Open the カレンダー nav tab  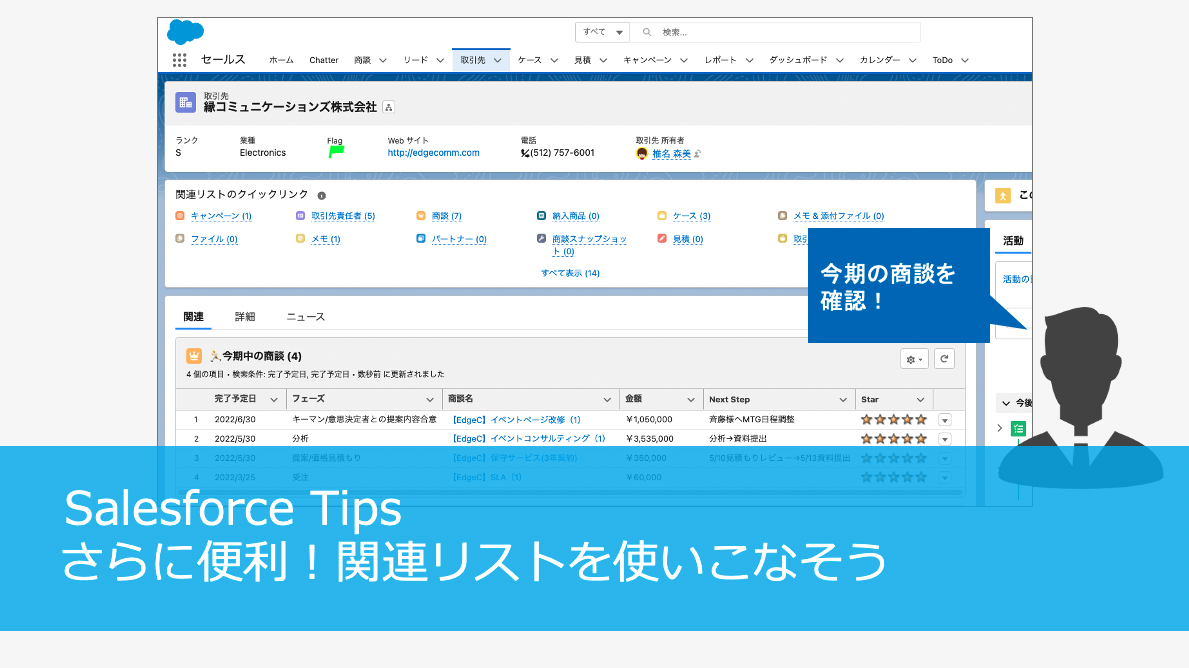(880, 60)
